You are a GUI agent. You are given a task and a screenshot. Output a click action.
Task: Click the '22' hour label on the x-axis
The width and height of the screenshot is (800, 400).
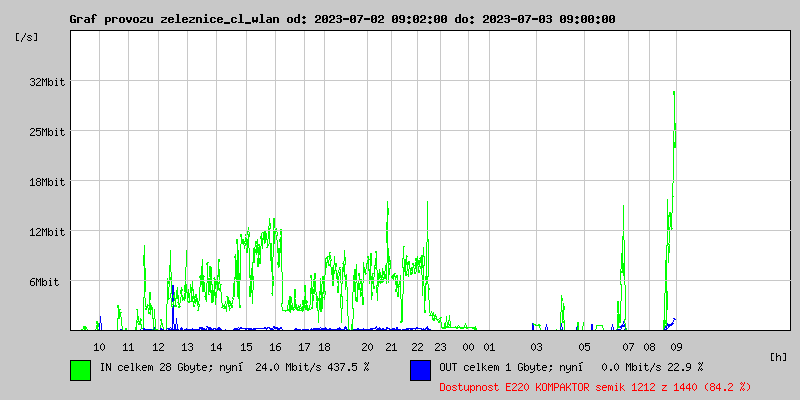417,347
